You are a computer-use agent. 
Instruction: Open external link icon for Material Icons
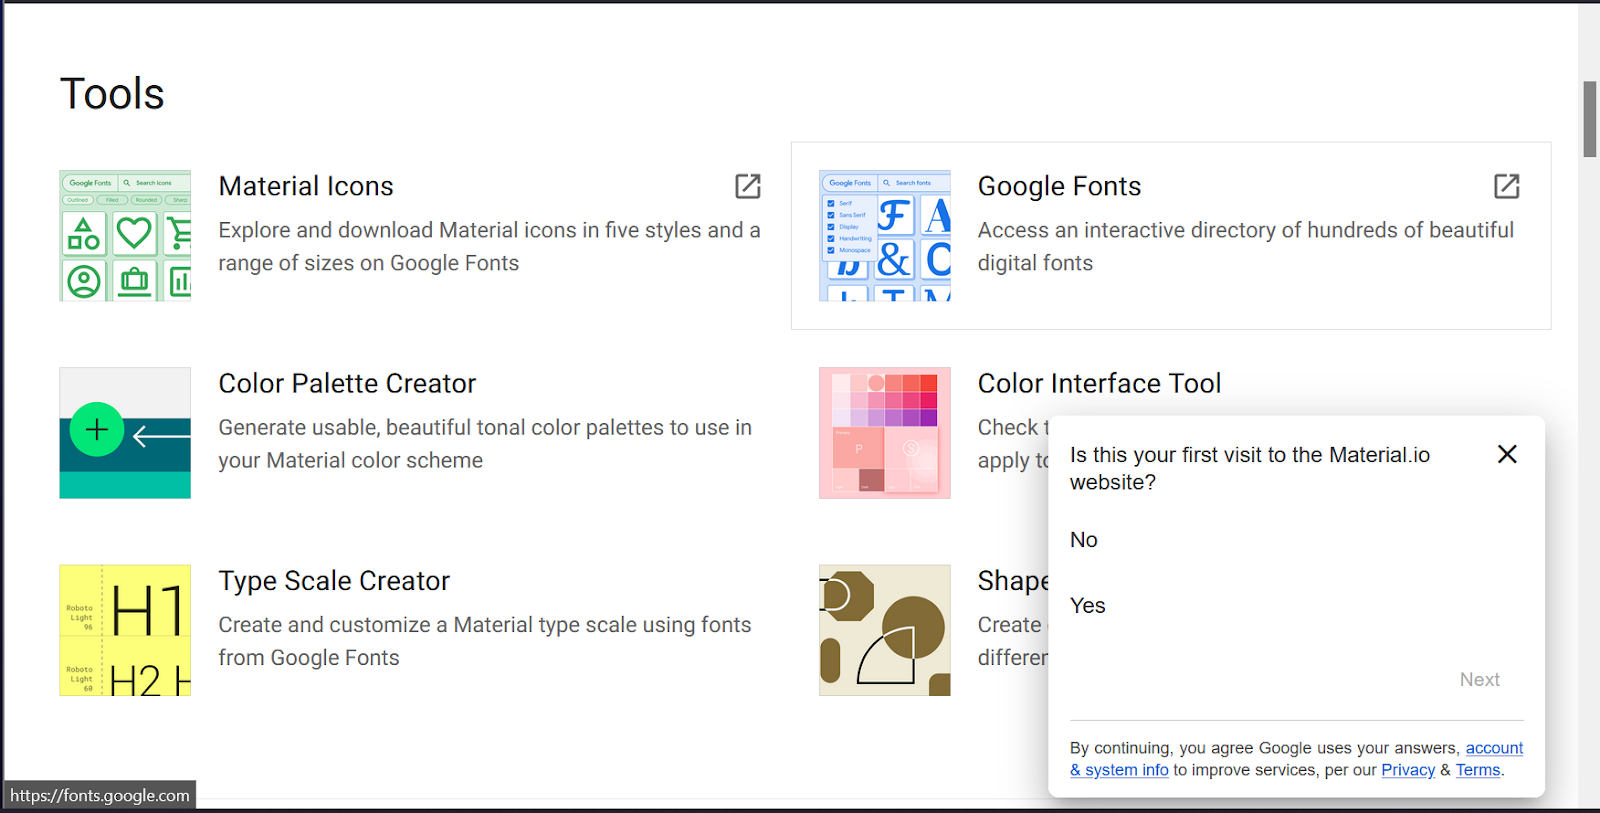748,186
